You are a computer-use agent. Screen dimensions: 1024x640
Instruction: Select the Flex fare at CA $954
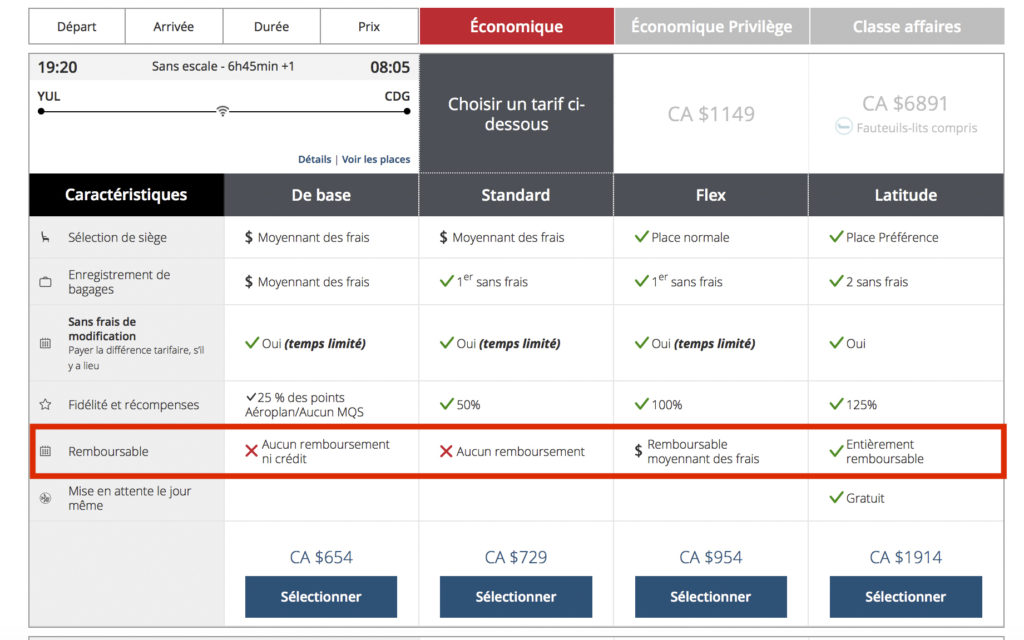711,597
